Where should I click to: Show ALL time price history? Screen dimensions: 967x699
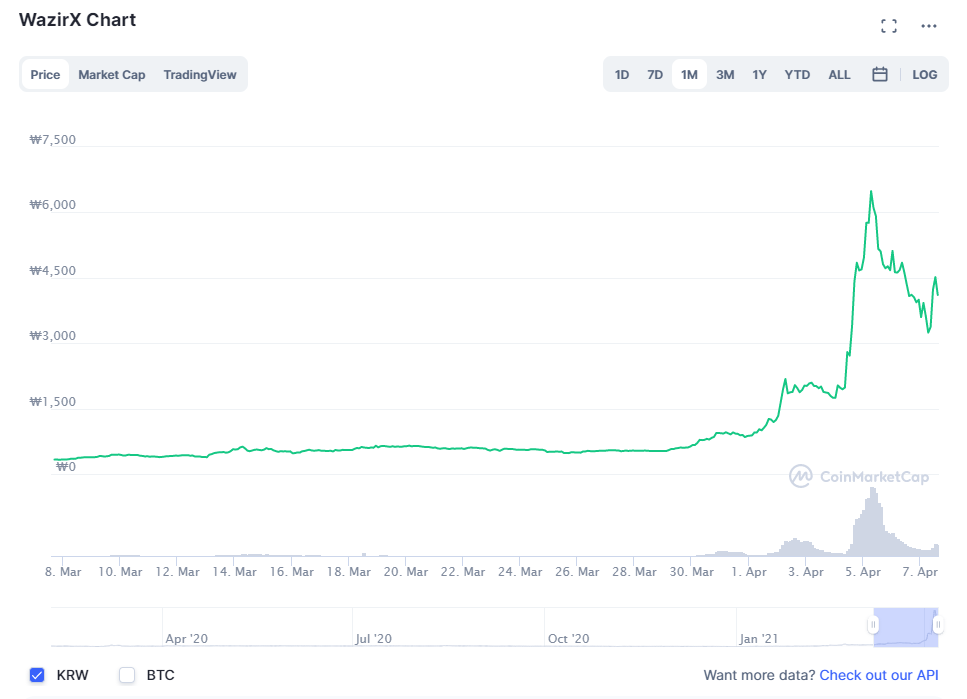point(839,75)
